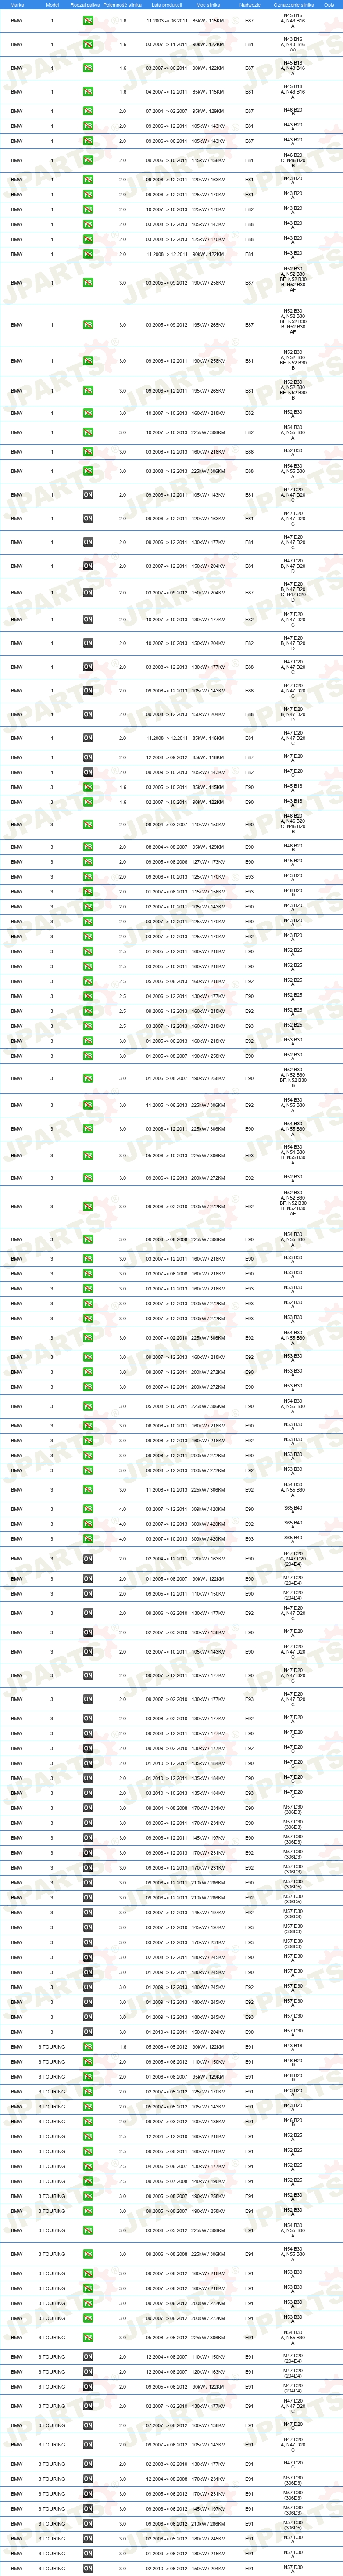
Task: Click ON diesel icon in 02.2004 → 12.2011 row
Action: (88, 1558)
